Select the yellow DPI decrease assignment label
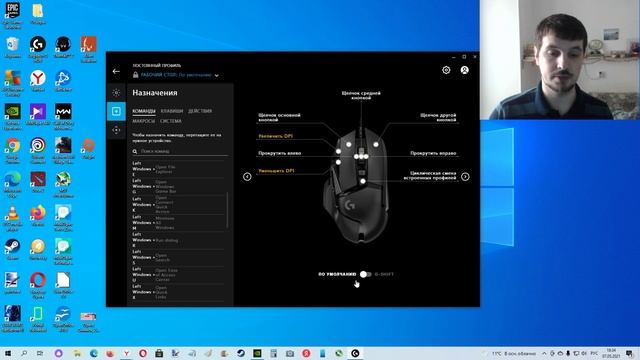Image resolution: width=640 pixels, height=360 pixels. pyautogui.click(x=276, y=171)
